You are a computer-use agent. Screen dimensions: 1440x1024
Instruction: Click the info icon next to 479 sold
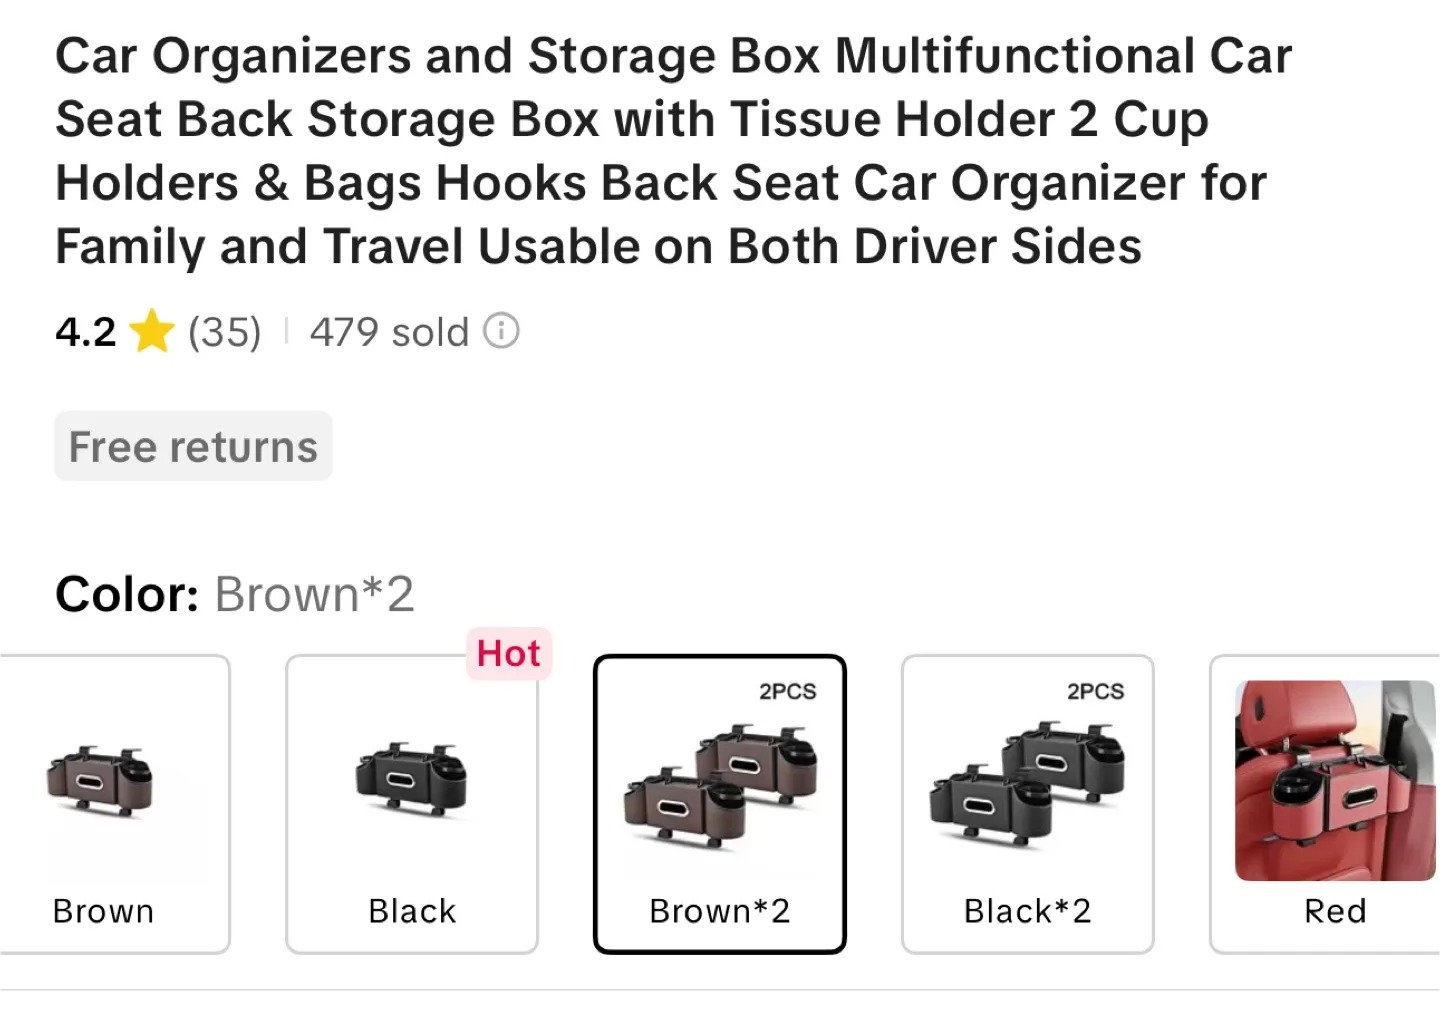point(501,331)
